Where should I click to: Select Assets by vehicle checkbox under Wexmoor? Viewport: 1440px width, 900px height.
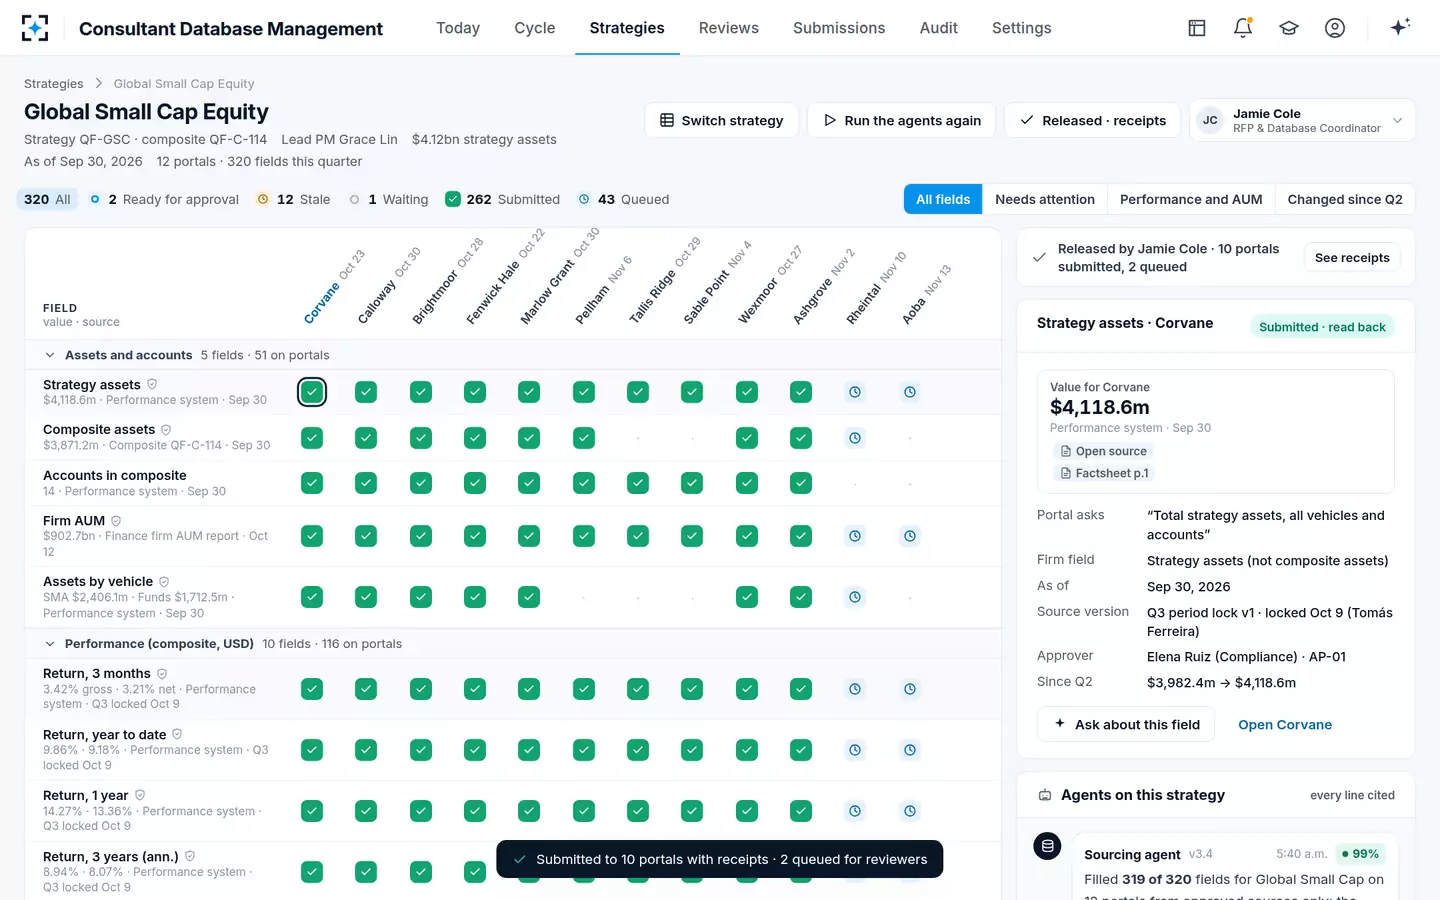point(747,597)
